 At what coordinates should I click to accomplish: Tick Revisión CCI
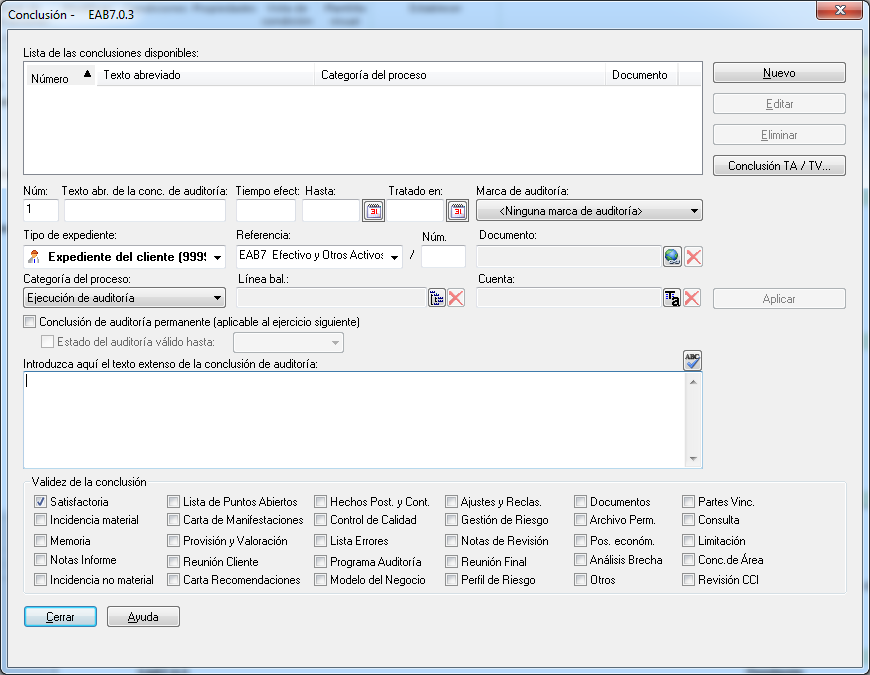tap(689, 580)
